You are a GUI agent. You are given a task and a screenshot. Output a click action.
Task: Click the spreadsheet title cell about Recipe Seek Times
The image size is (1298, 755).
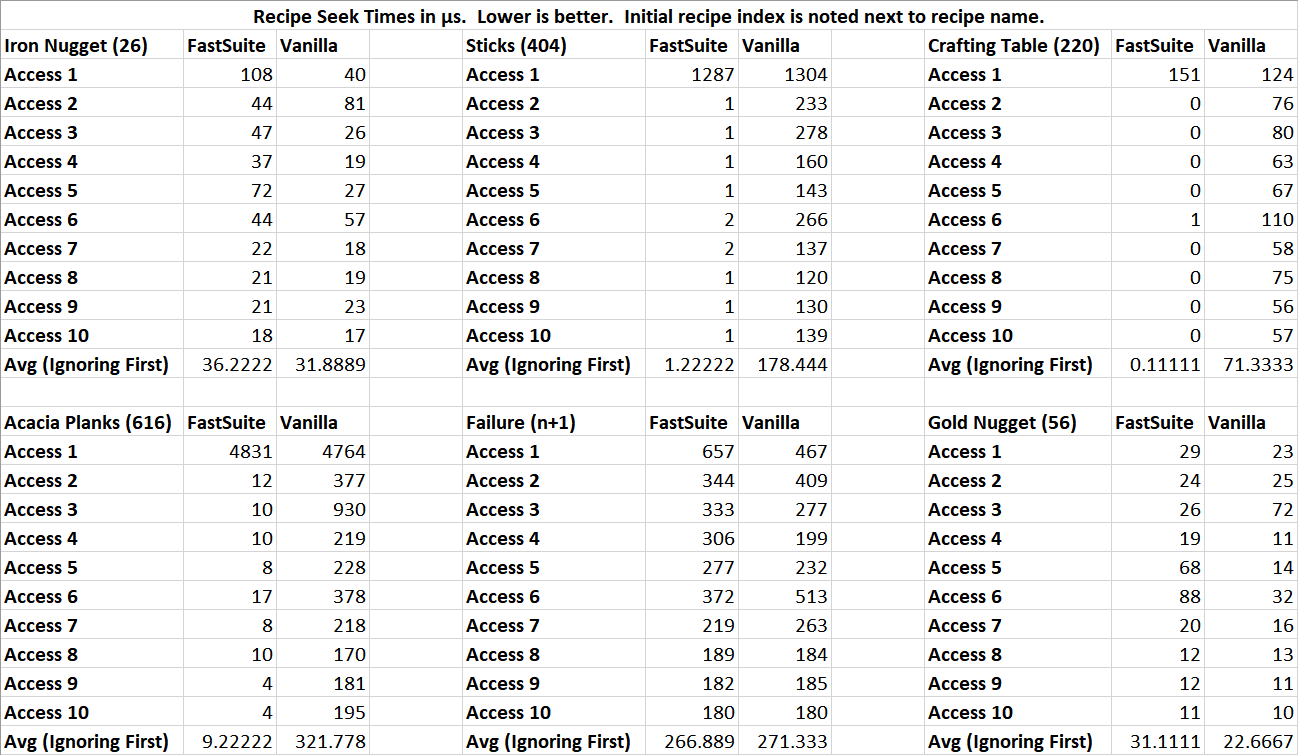click(x=649, y=17)
